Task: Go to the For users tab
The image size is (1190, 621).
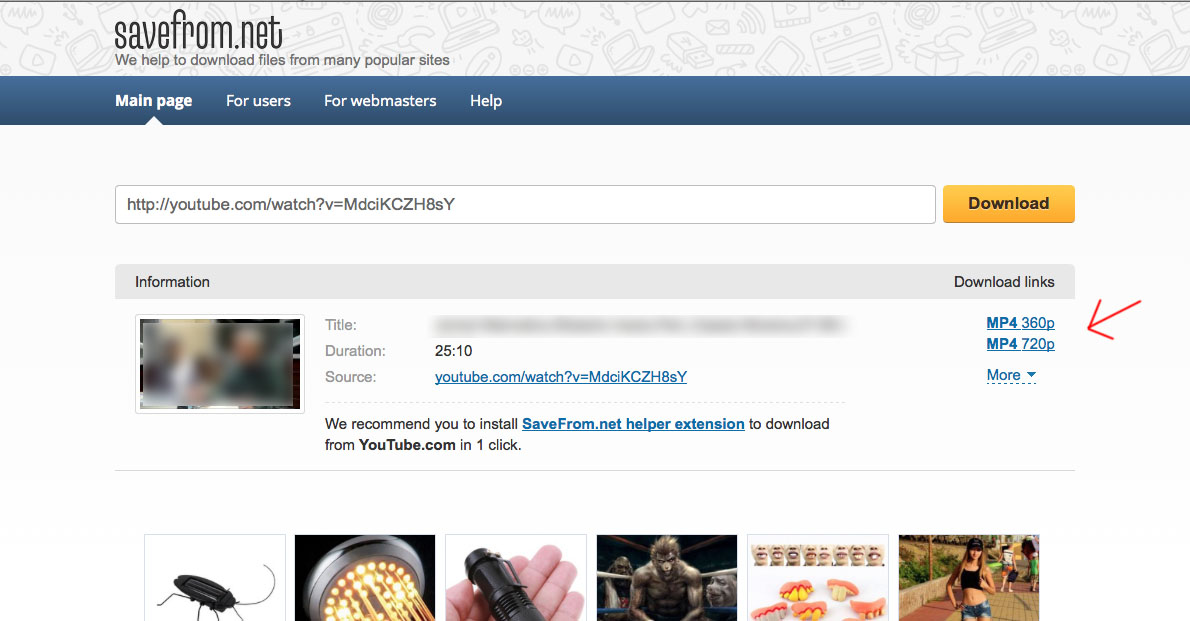Action: [x=258, y=101]
